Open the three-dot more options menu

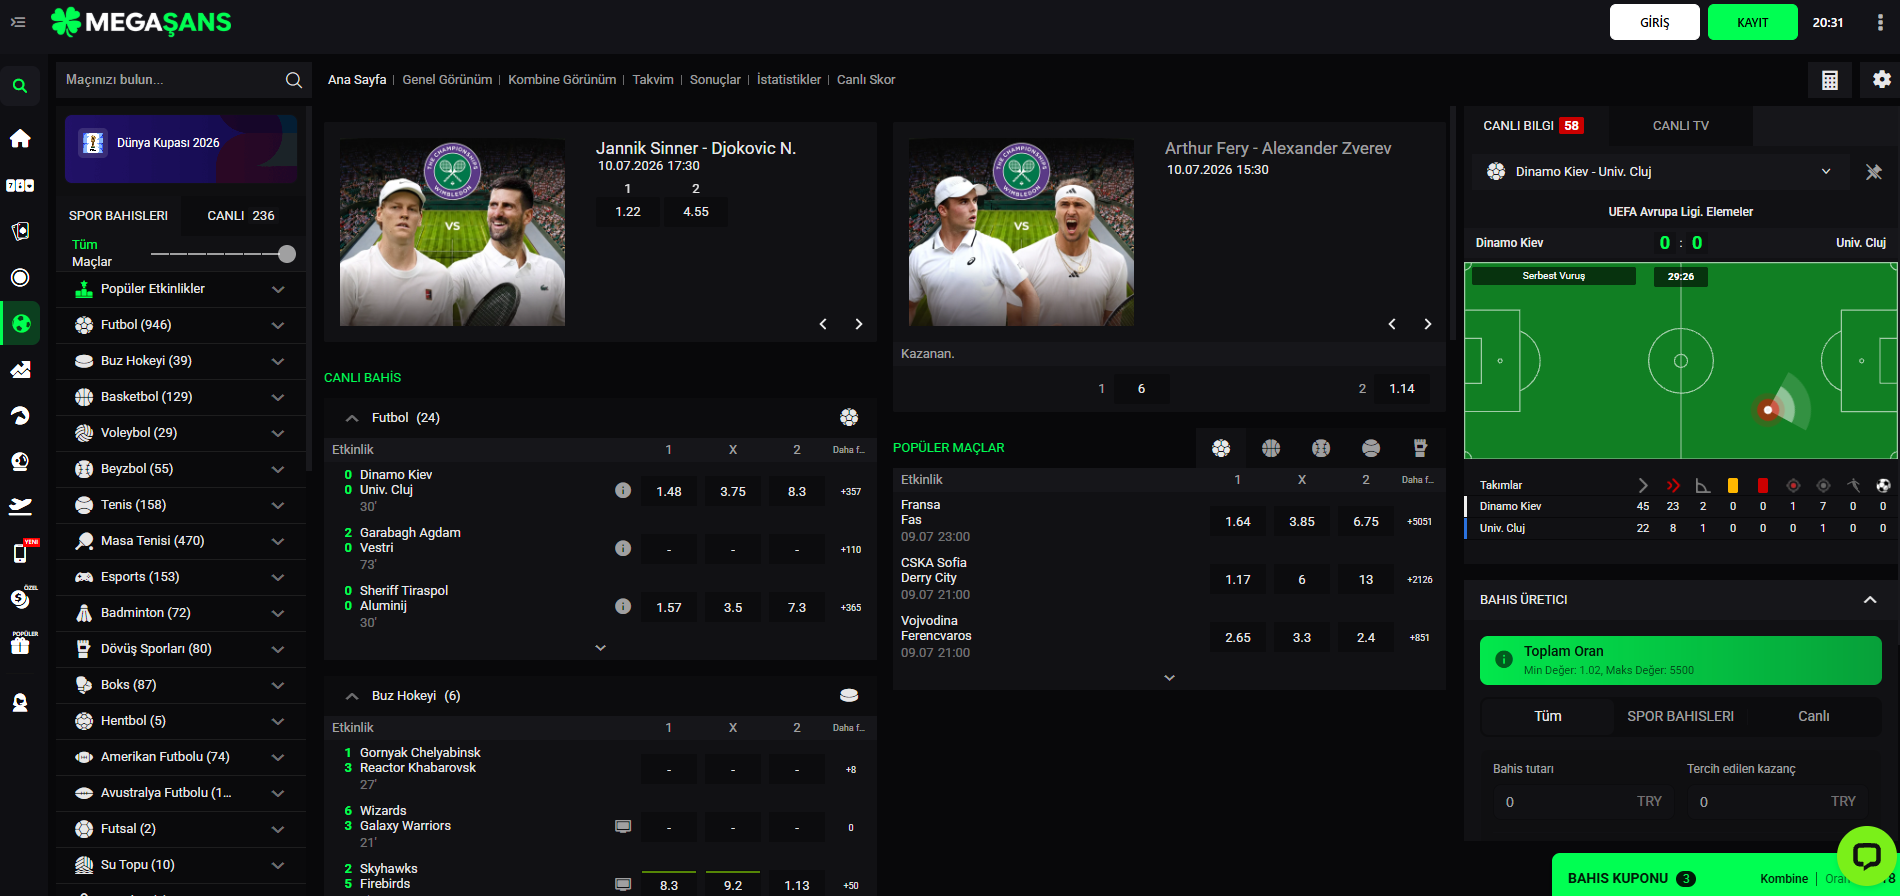click(1880, 22)
